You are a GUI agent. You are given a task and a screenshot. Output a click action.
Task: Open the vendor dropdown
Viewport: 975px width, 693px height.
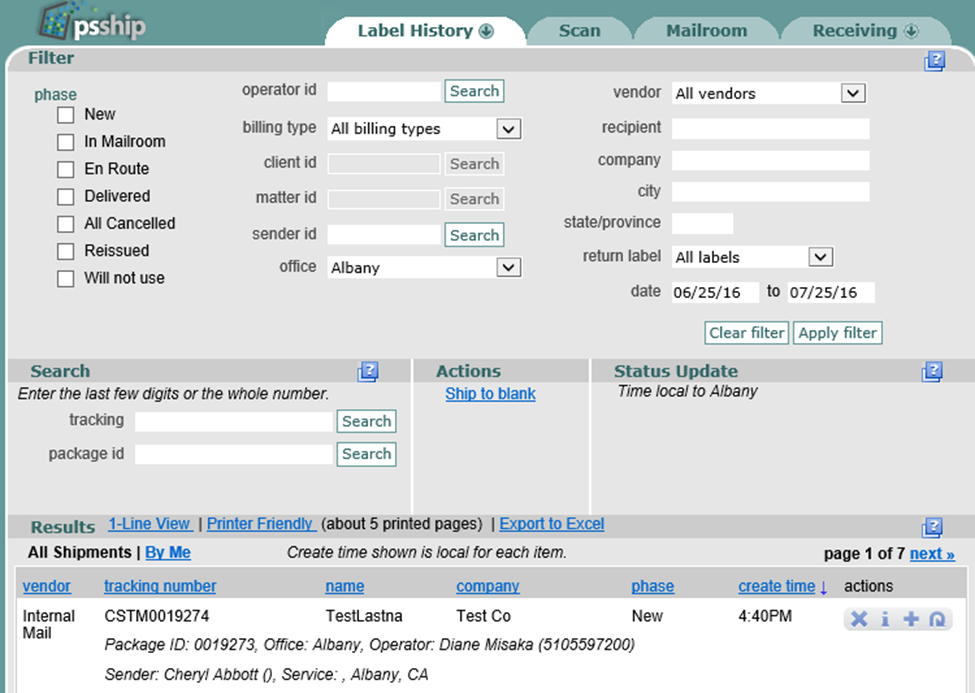[x=769, y=93]
